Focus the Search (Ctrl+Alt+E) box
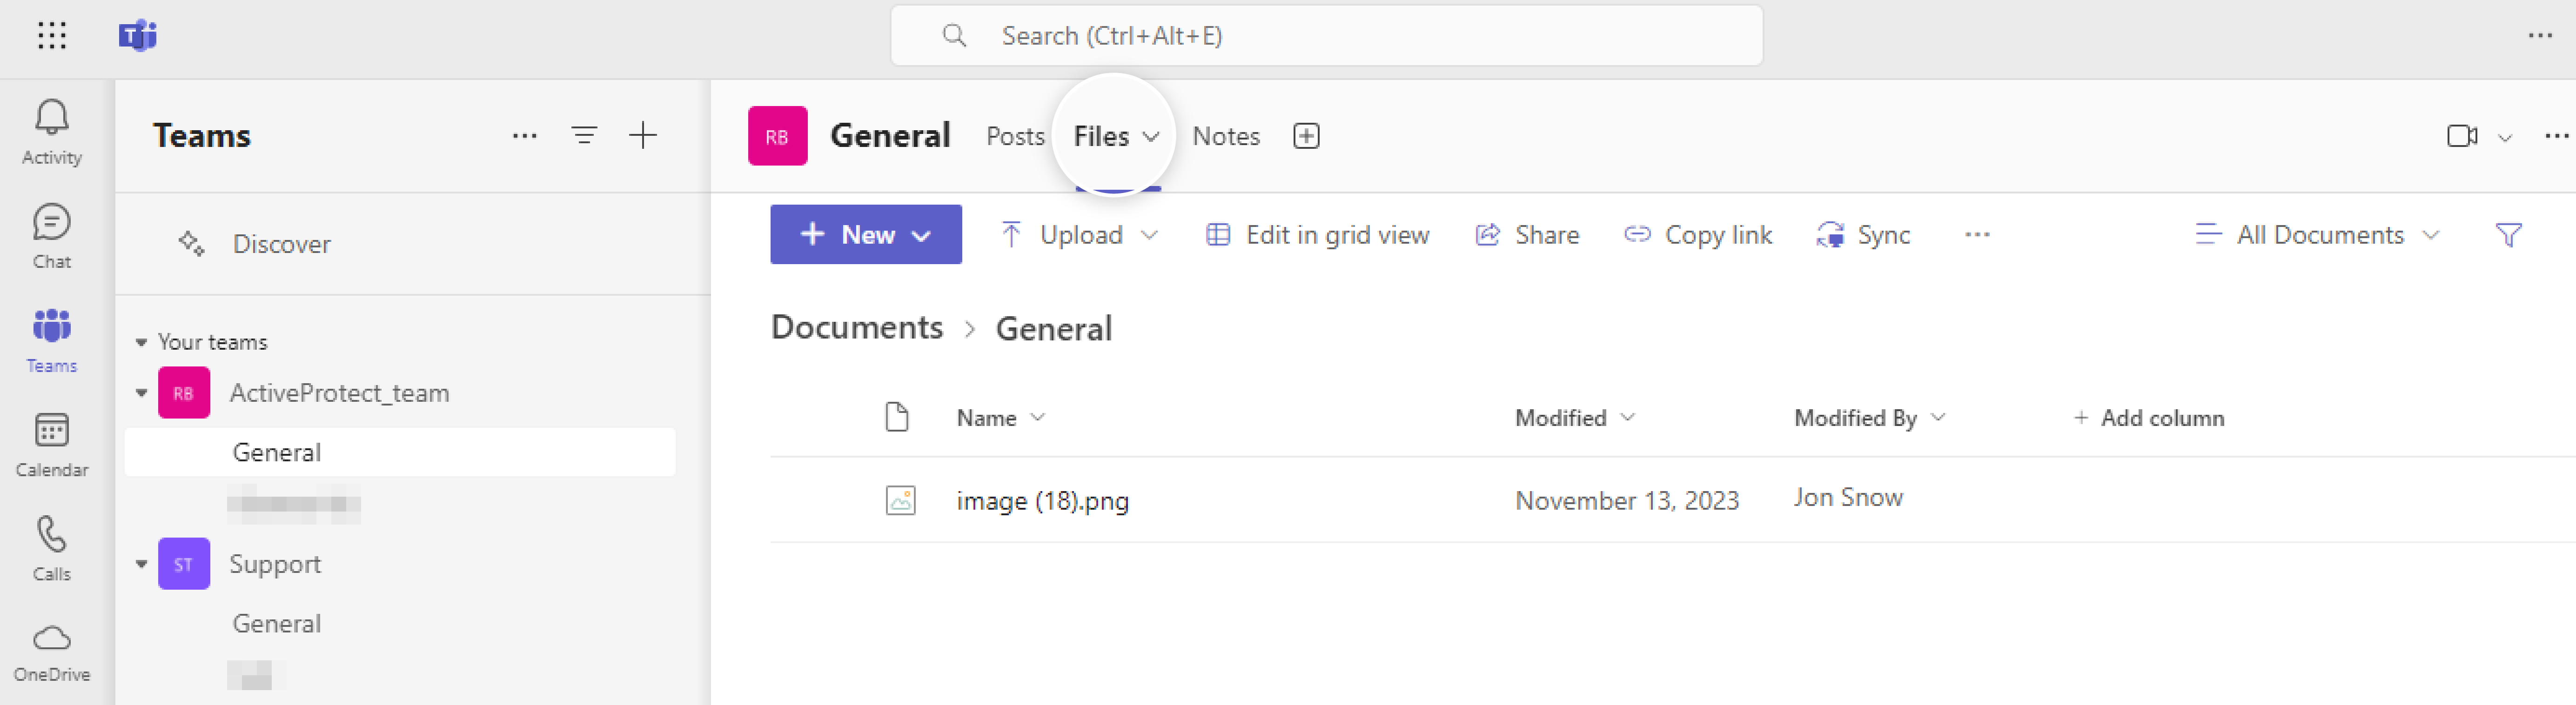The height and width of the screenshot is (705, 2576). 1326,36
